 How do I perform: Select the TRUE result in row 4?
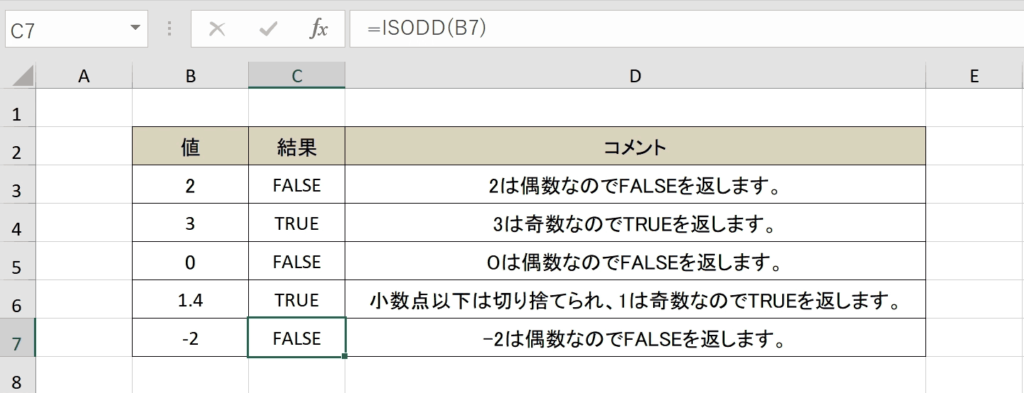coord(296,223)
